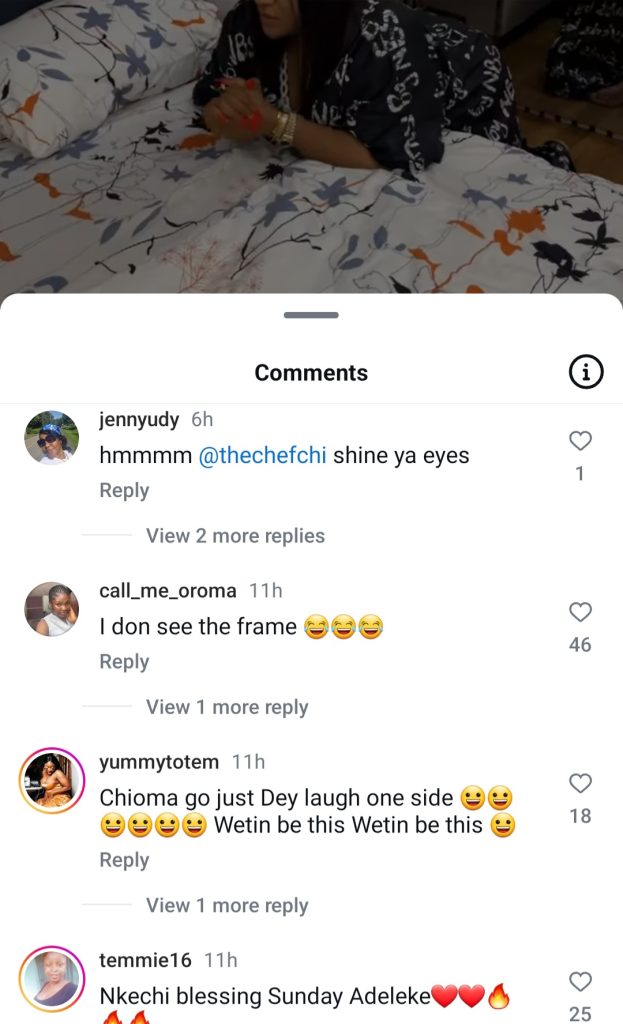The height and width of the screenshot is (1024, 623).
Task: Expand View 1 more reply under call_me_oroma
Action: tap(227, 707)
